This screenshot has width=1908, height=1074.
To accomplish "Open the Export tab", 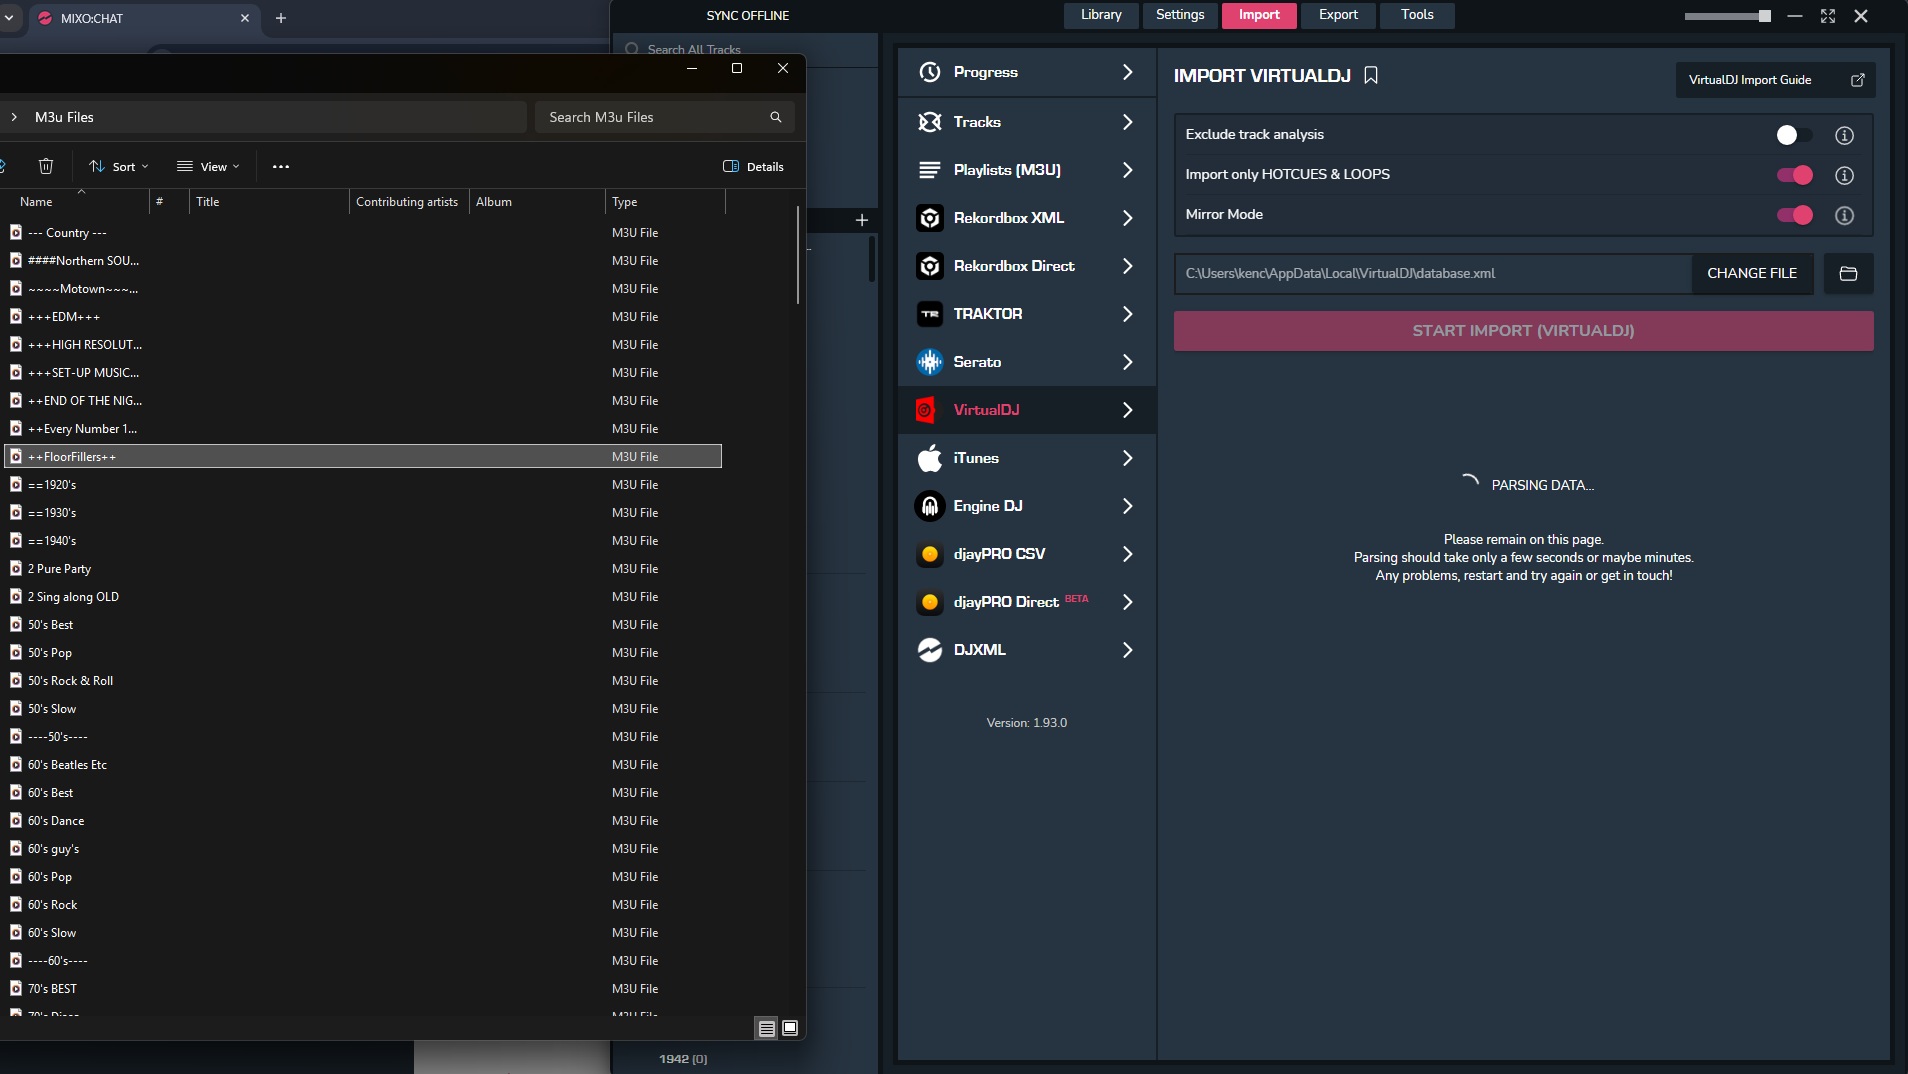I will coord(1338,15).
